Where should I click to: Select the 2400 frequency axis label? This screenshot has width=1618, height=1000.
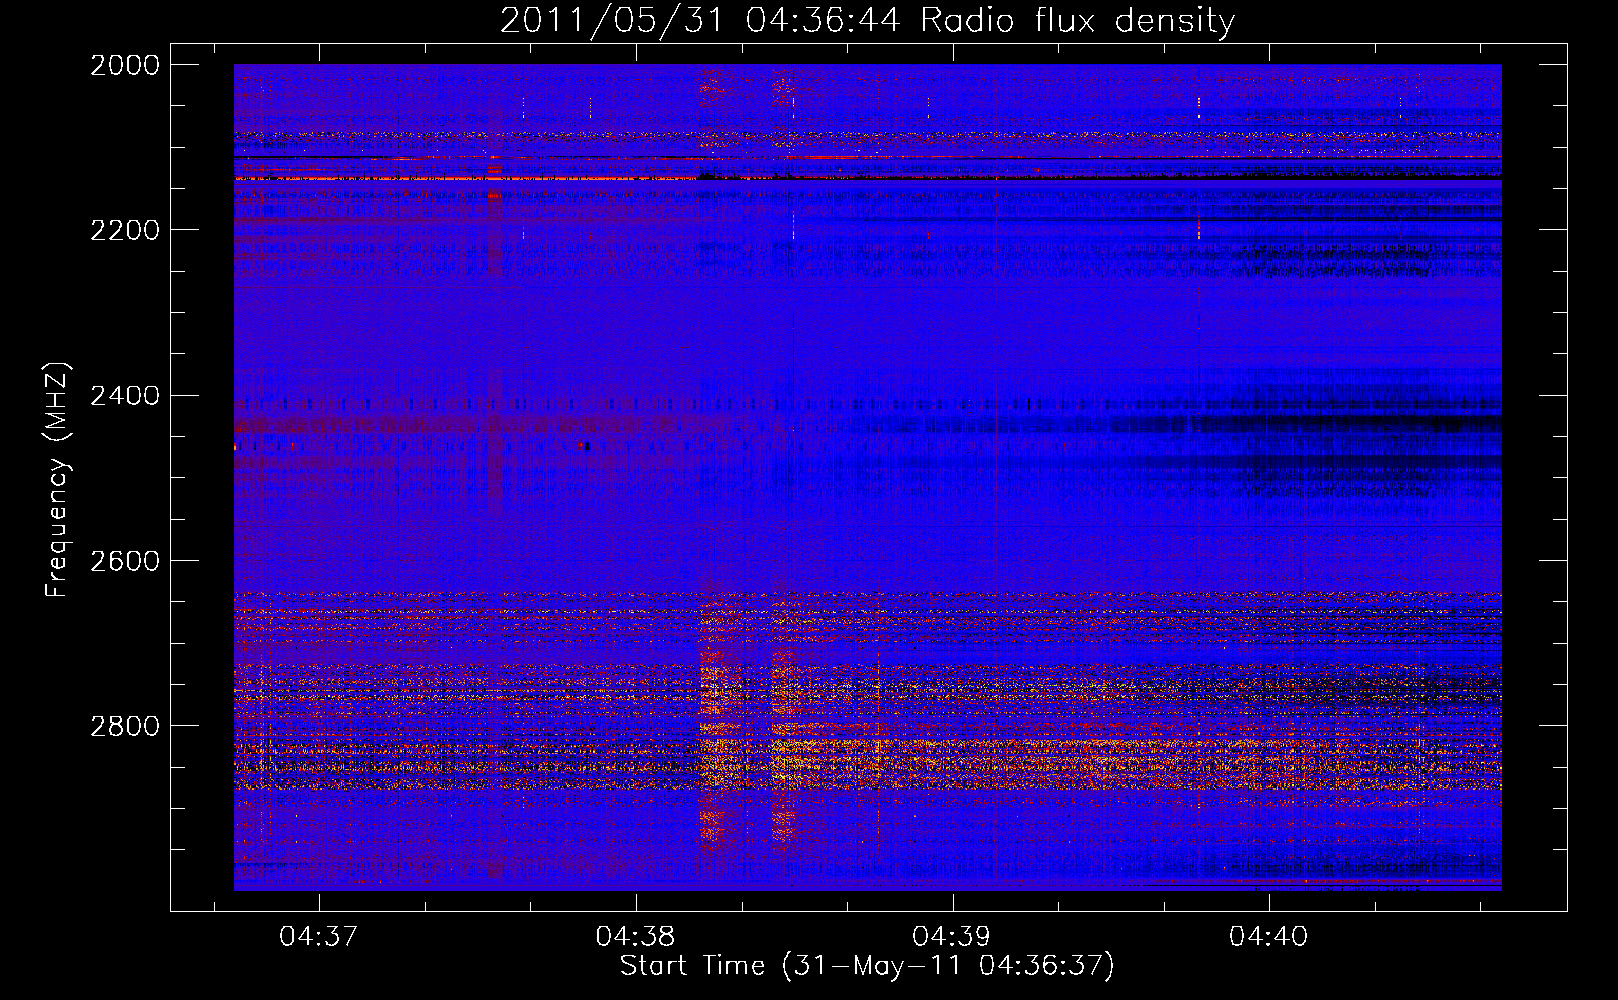coord(125,396)
